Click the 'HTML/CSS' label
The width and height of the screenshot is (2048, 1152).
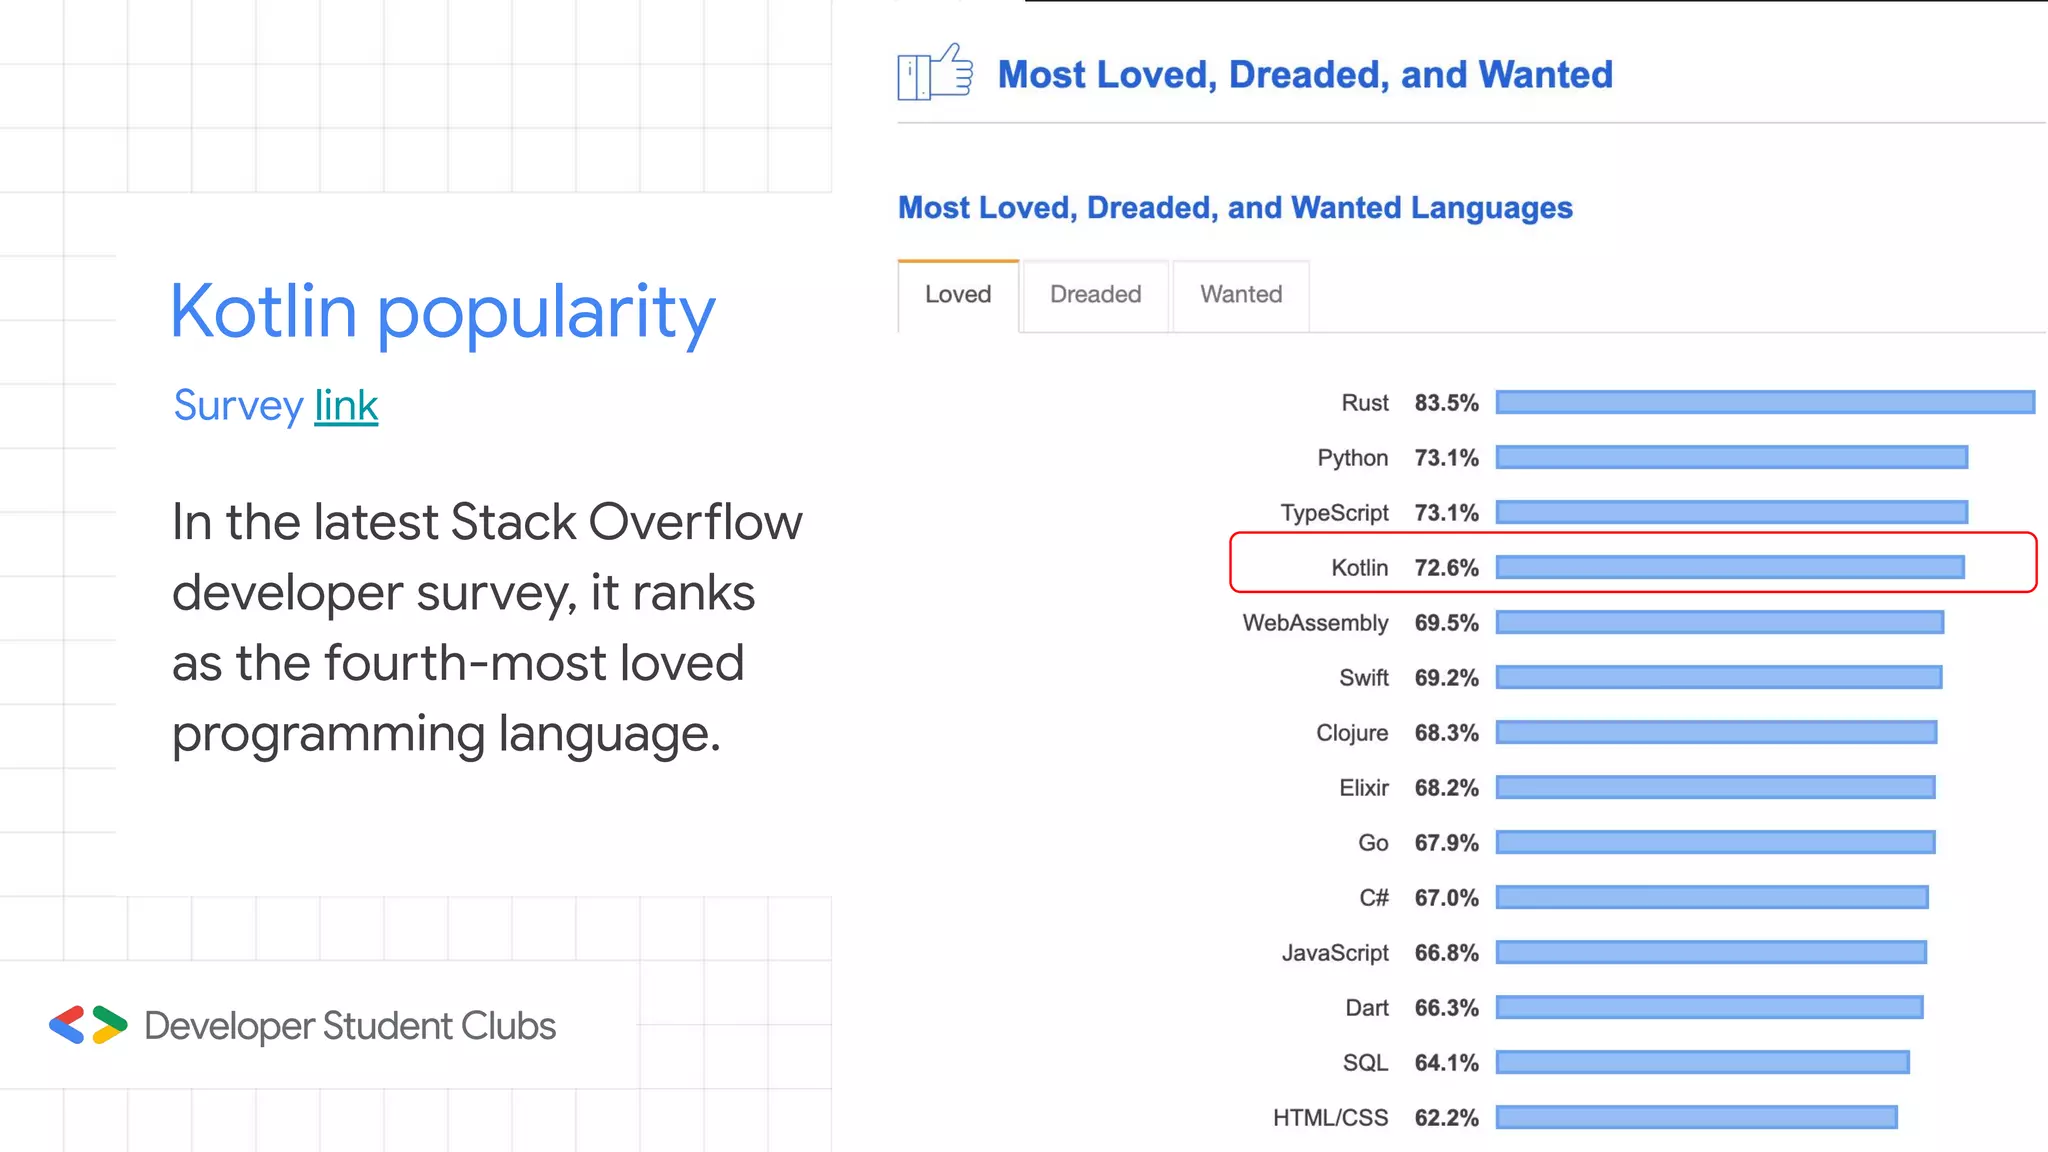pos(1331,1118)
